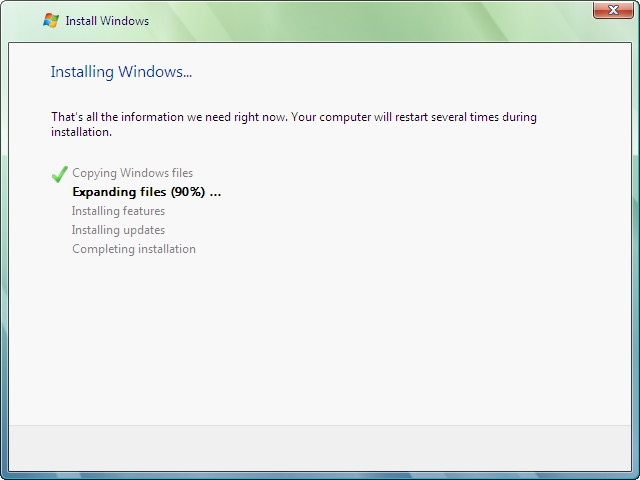Close the Install Windows dialog

coord(613,10)
